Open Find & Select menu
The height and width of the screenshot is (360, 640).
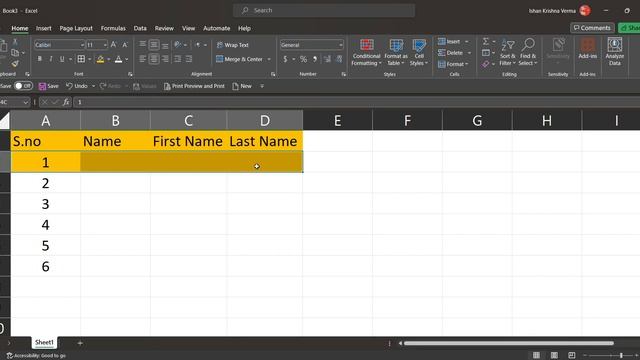528,52
